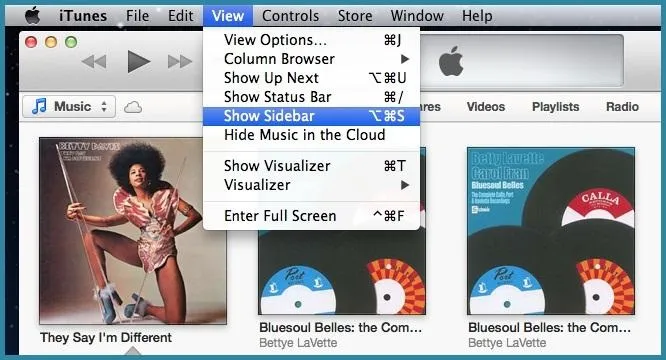Open the Edit menu

(181, 16)
